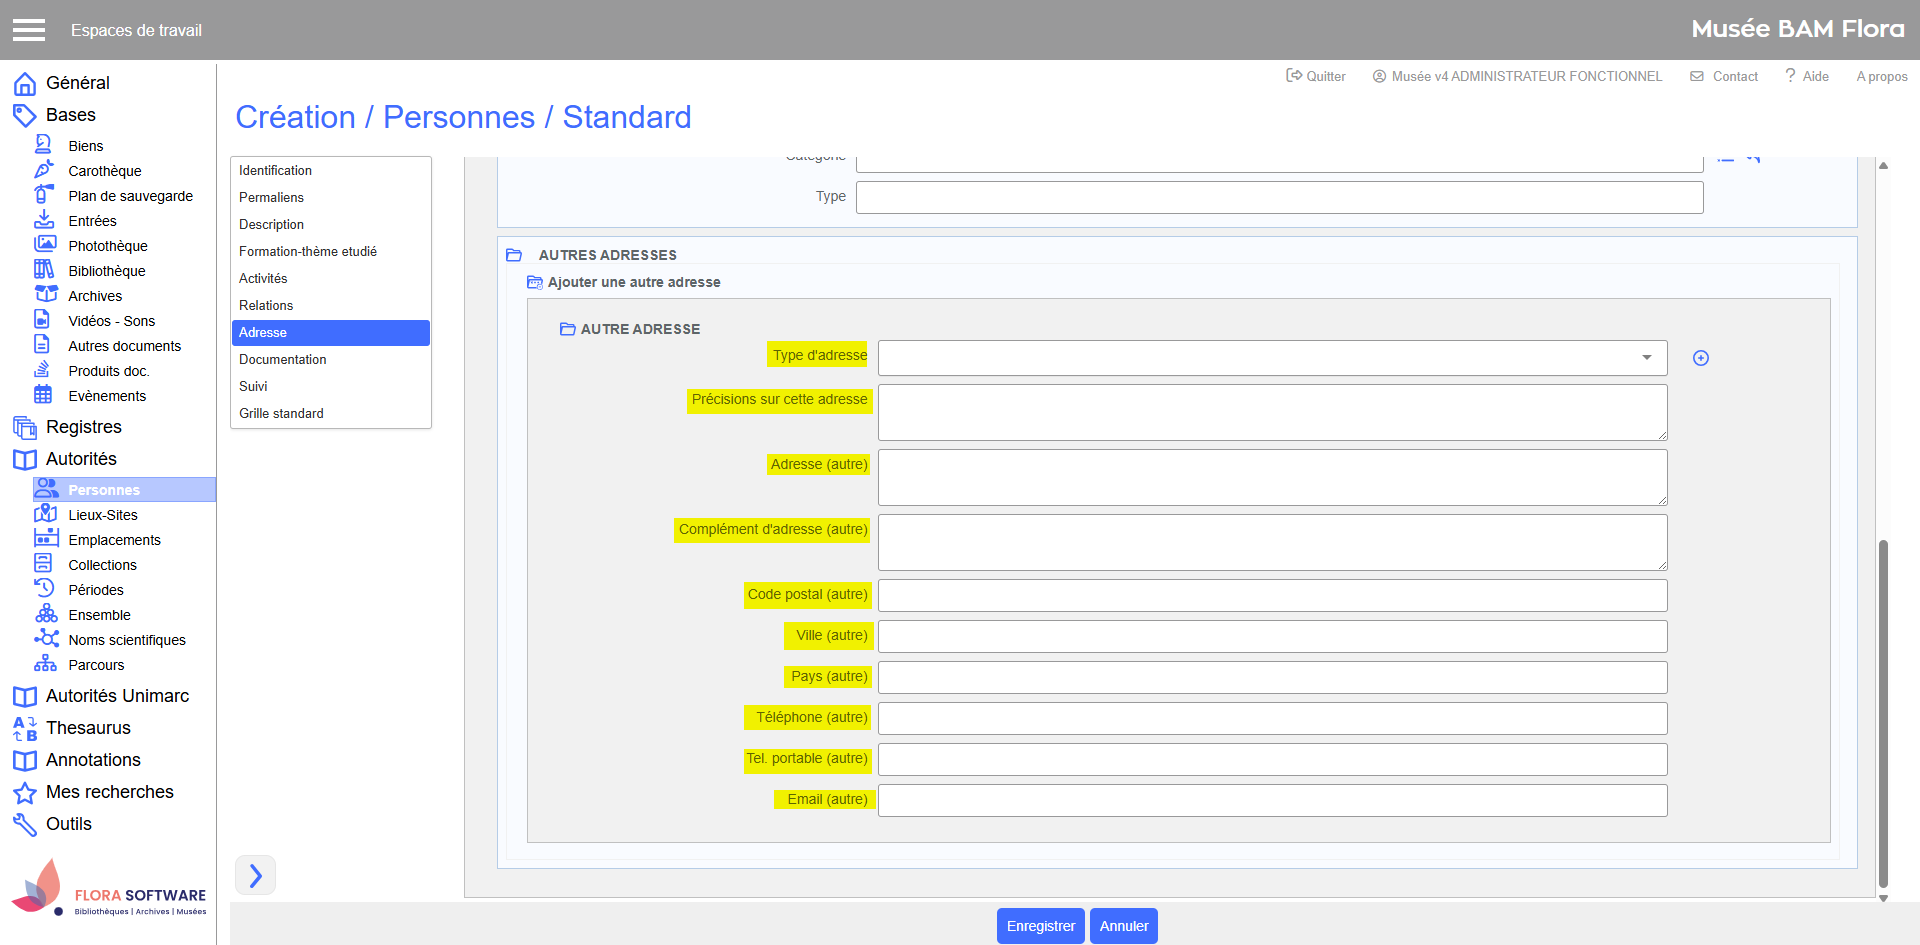This screenshot has width=1920, height=945.
Task: Open the Type d'adresse dropdown
Action: (1271, 358)
